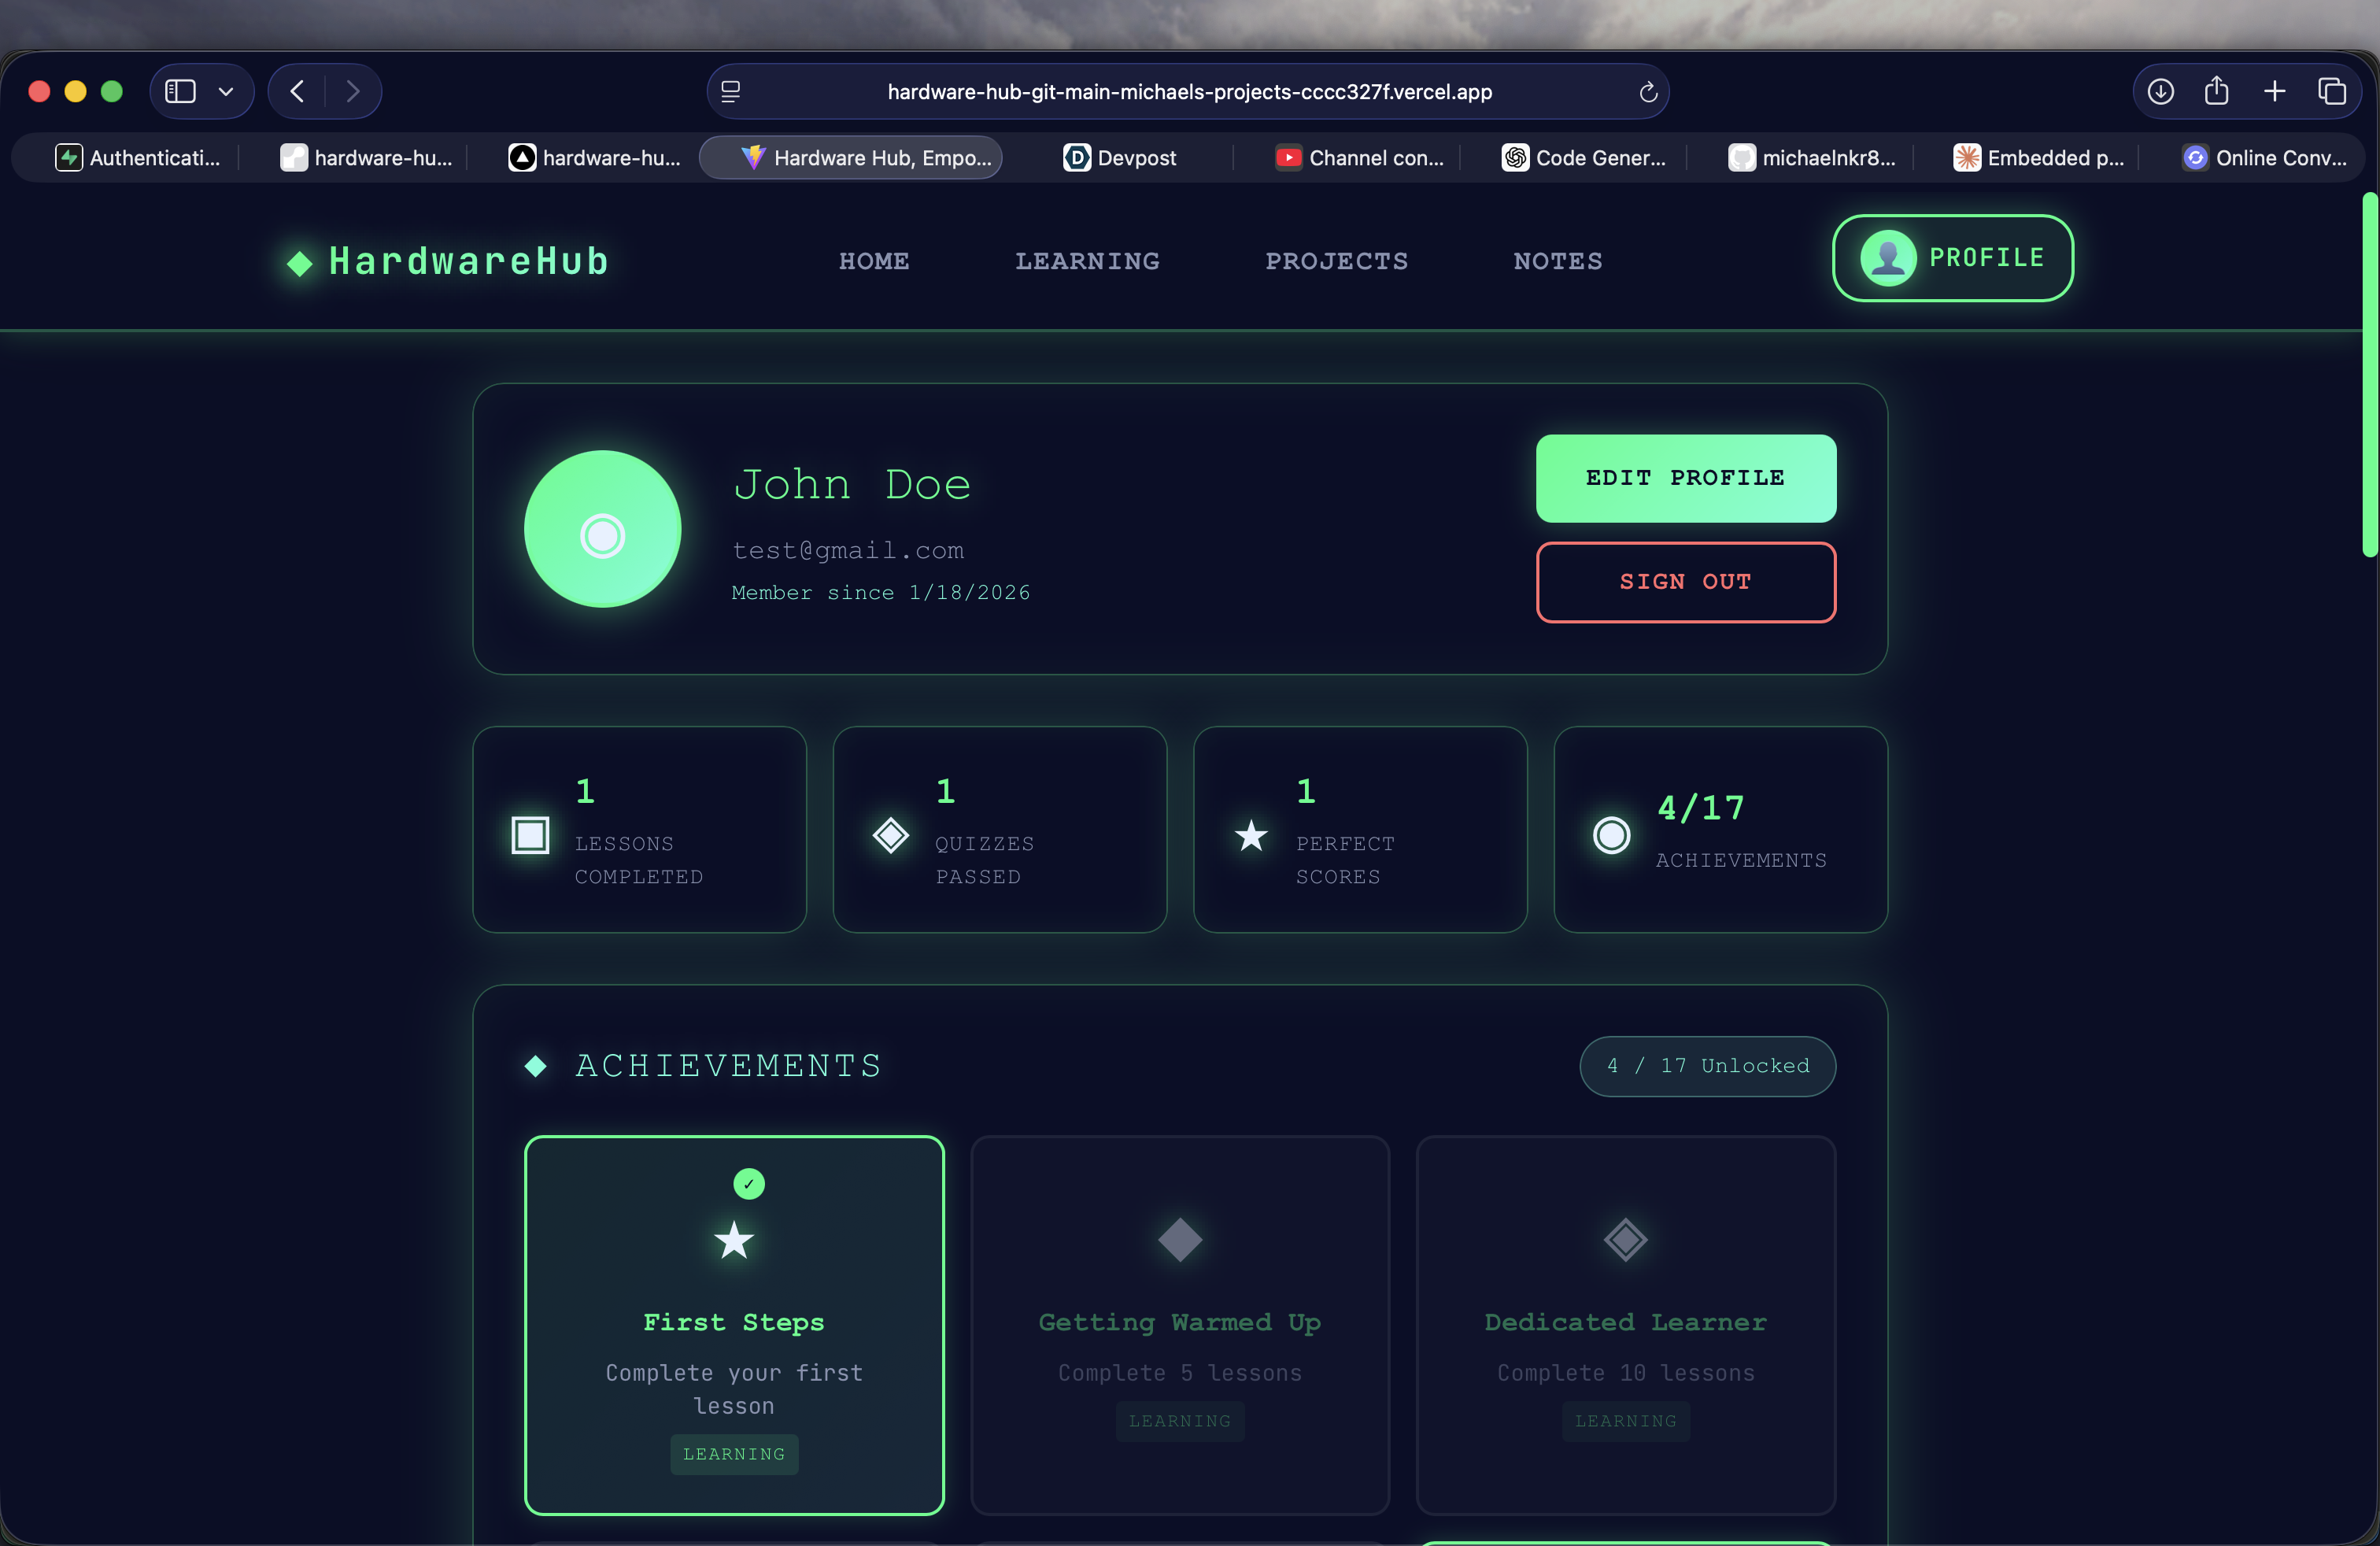Click the HardwareHub diamond logo
Screen dimensions: 2380x1546
(299, 263)
